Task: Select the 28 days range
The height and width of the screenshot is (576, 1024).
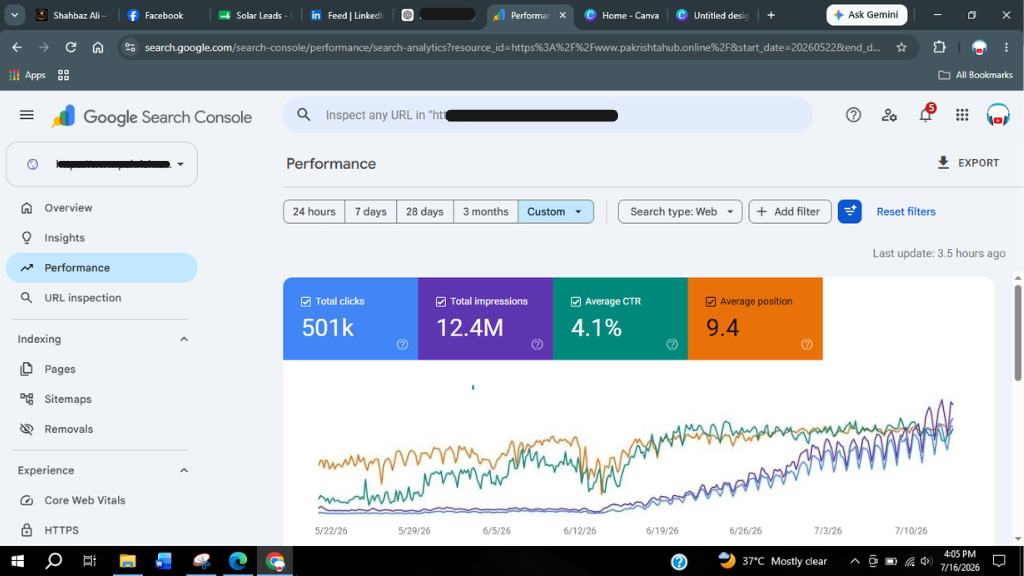Action: (x=424, y=212)
